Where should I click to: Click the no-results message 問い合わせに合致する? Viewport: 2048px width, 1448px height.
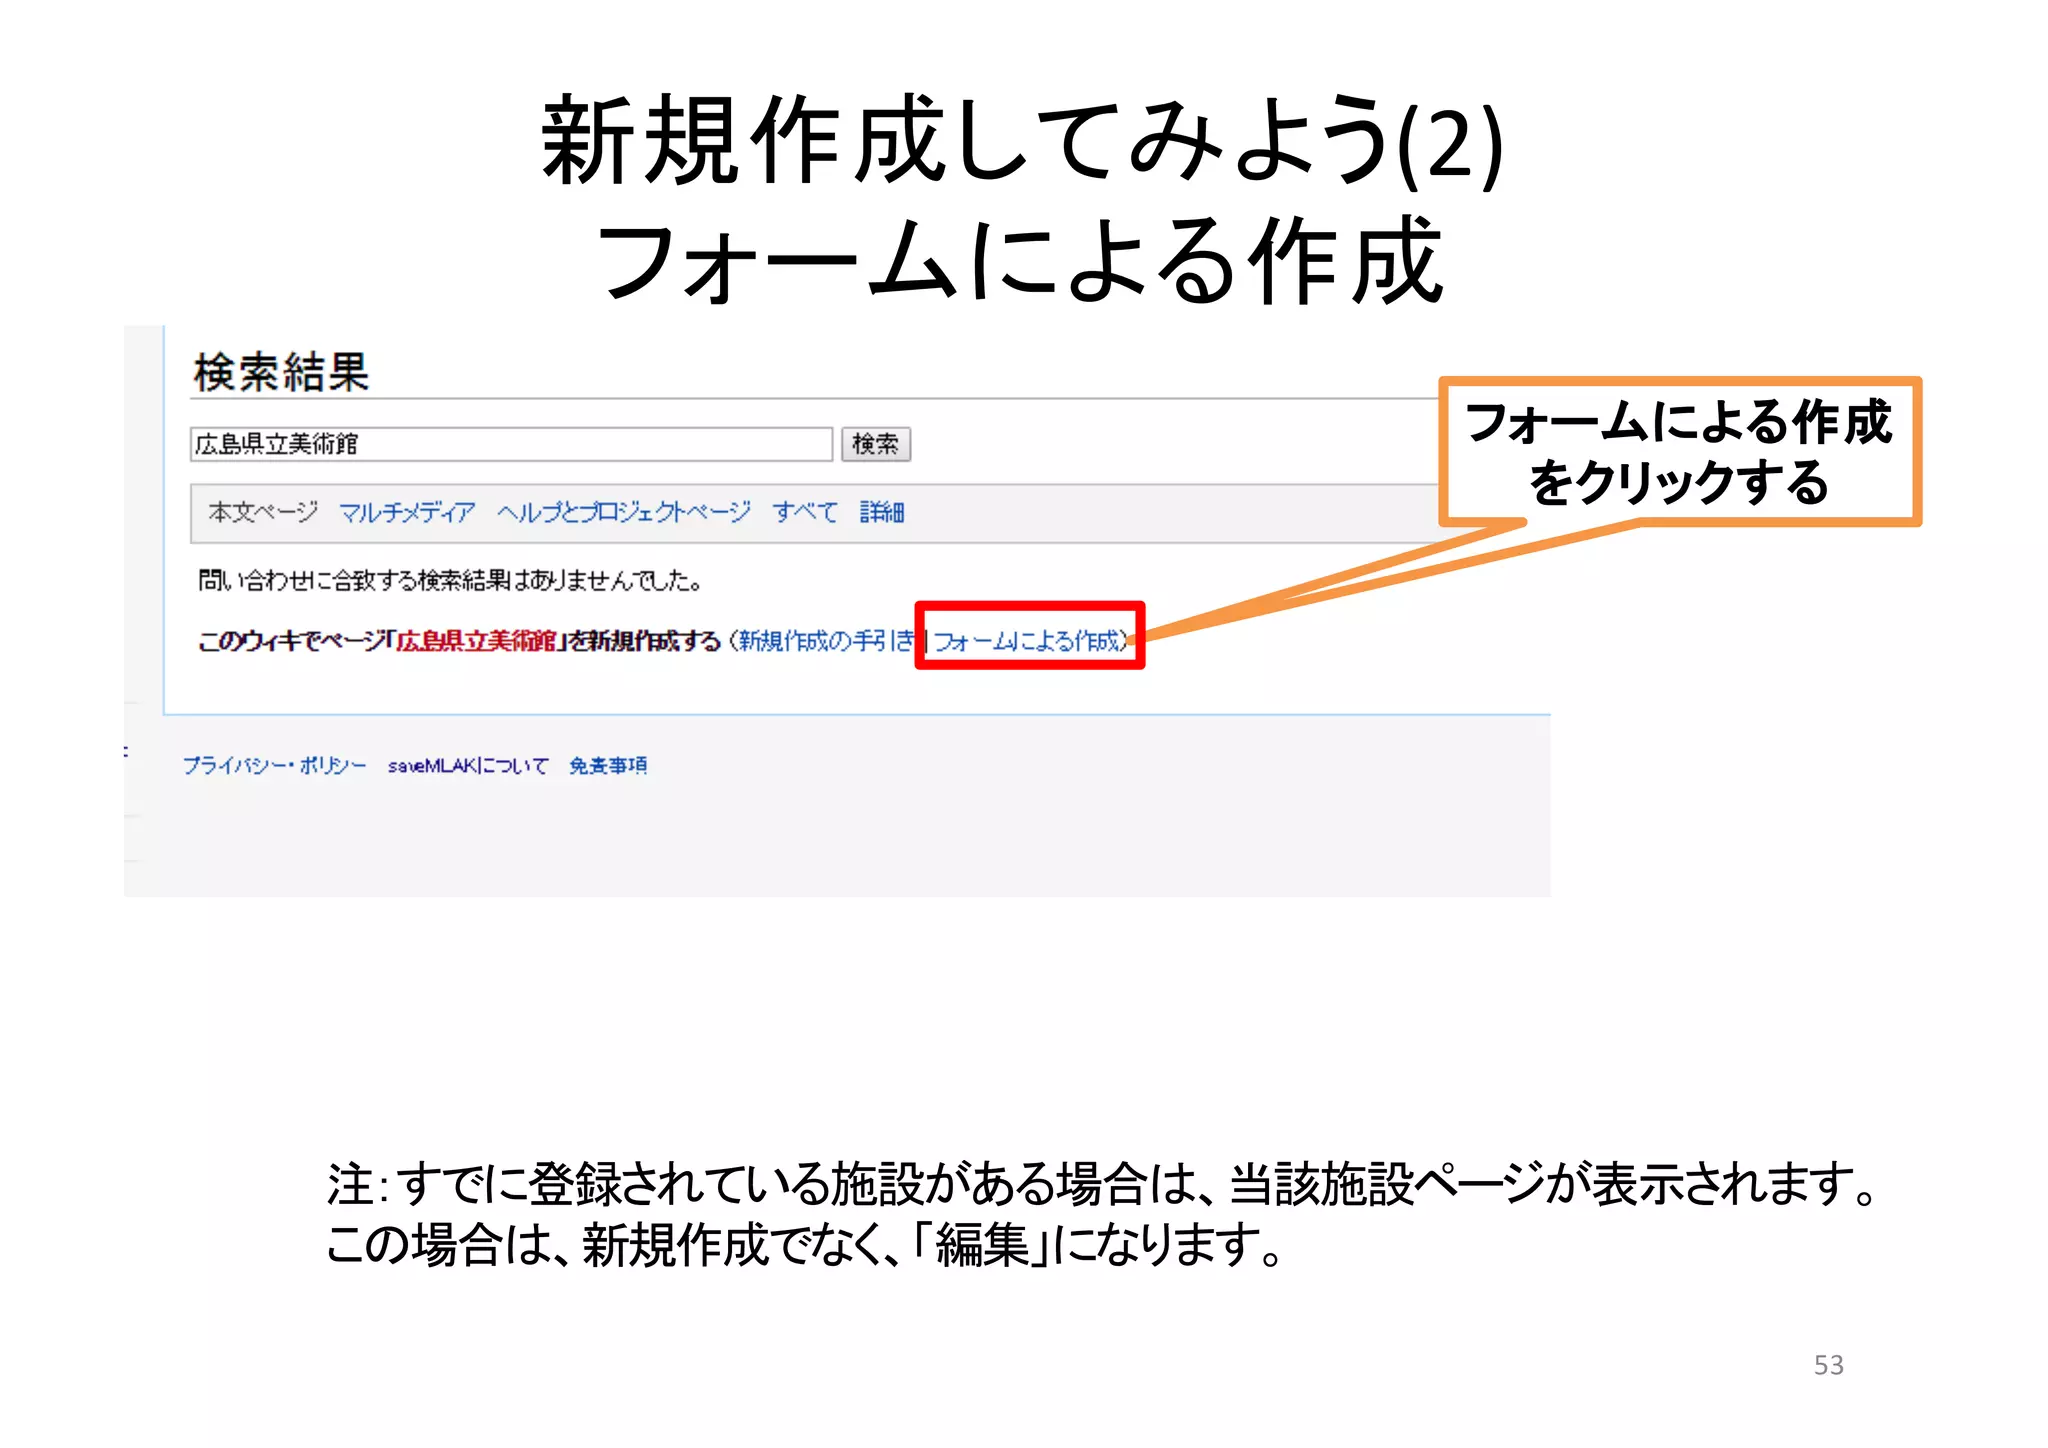pyautogui.click(x=450, y=581)
